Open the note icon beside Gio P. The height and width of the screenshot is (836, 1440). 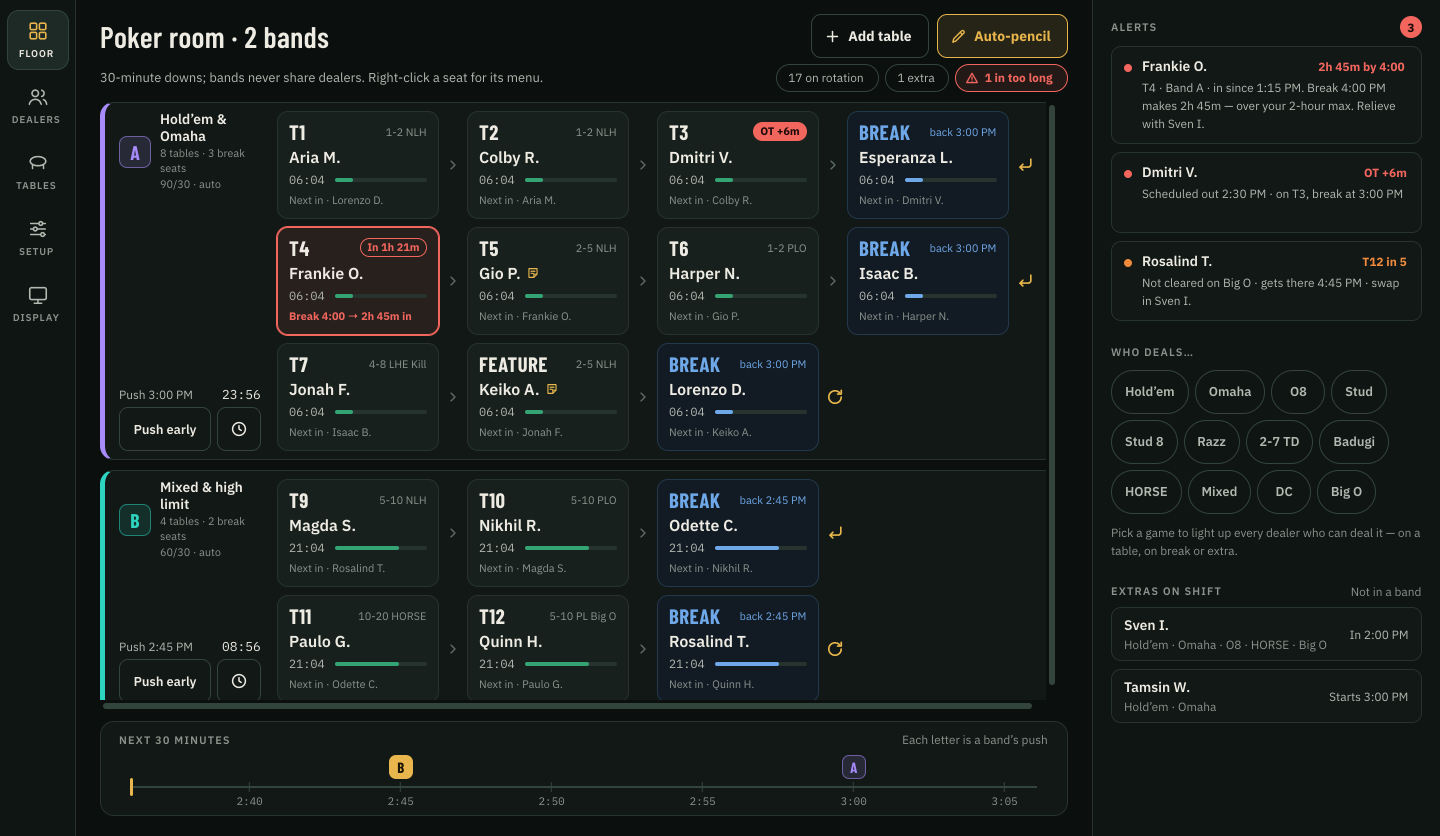[534, 274]
